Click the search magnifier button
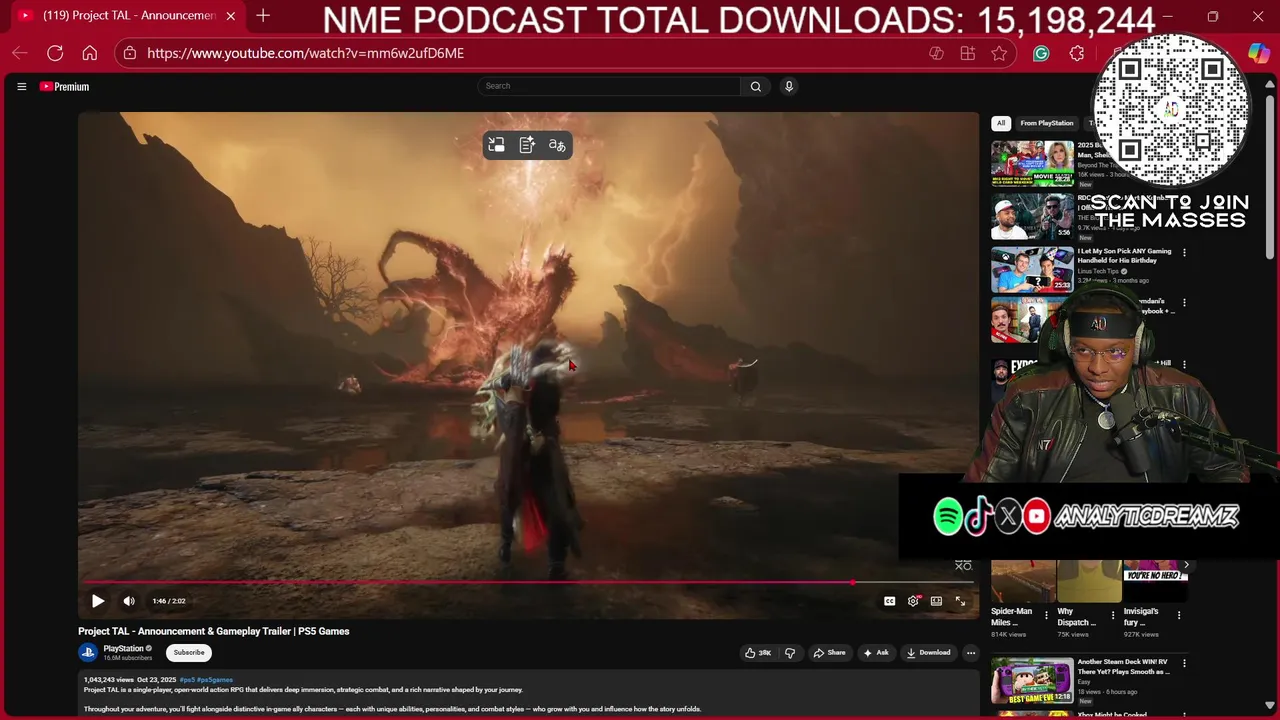1280x720 pixels. tap(756, 86)
